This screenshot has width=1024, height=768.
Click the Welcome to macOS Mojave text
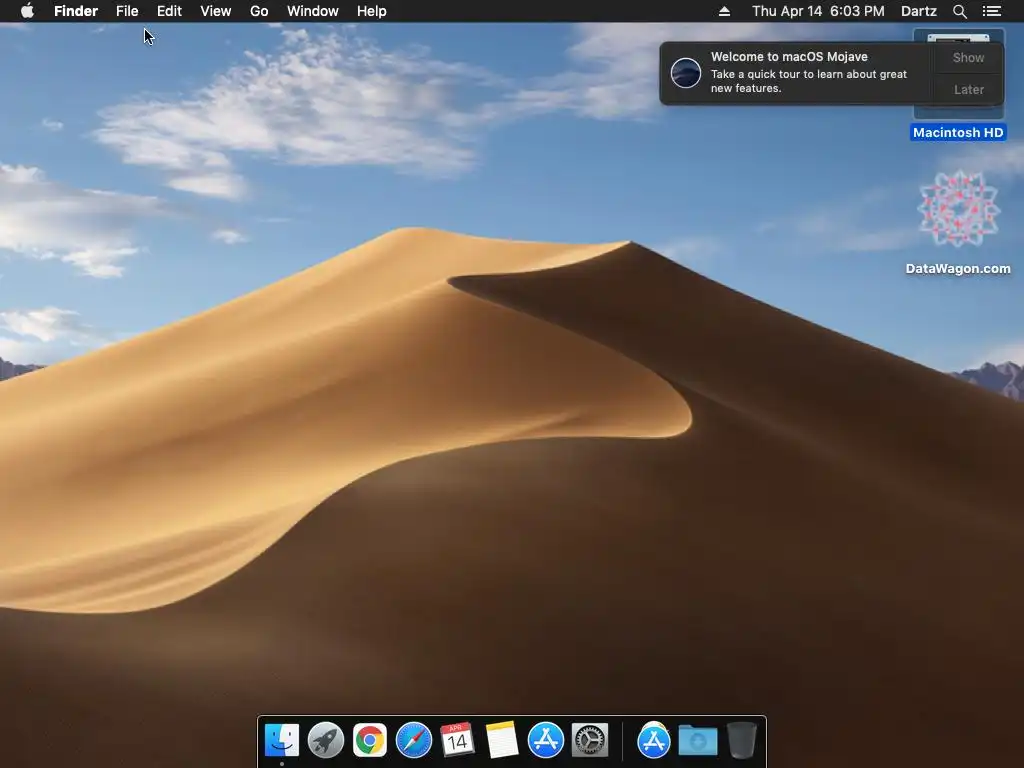coord(789,57)
